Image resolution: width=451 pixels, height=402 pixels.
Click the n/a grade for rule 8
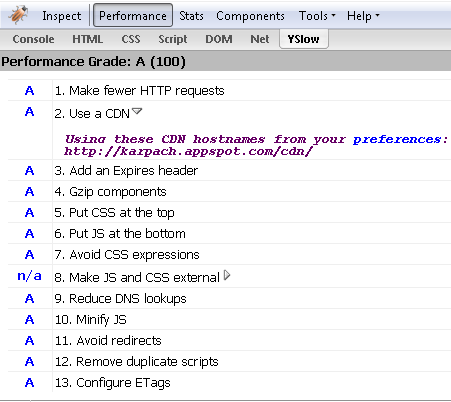29,276
